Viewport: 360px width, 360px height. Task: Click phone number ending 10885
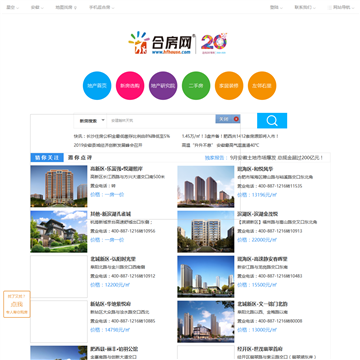(x=123, y=321)
